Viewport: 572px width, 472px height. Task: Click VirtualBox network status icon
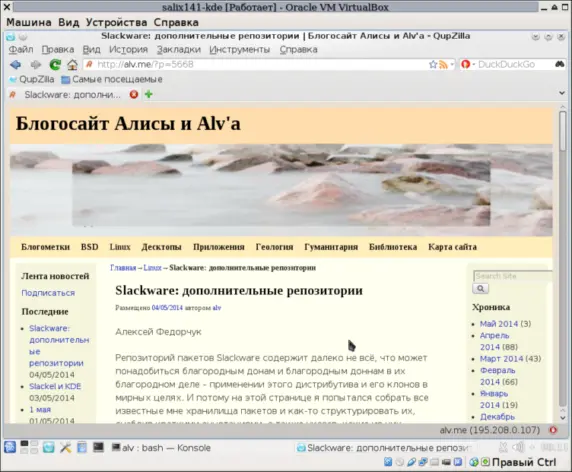tap(423, 463)
